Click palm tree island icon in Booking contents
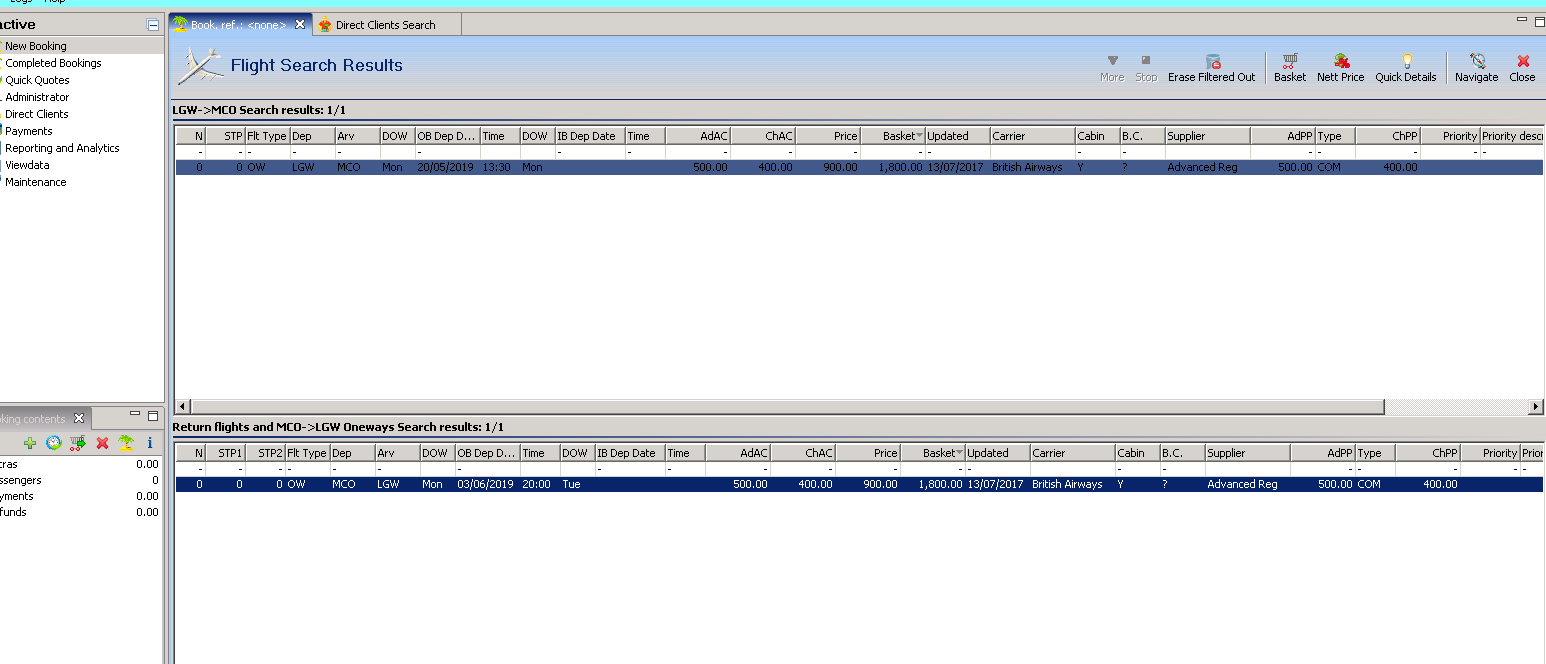1546x664 pixels. coord(126,442)
